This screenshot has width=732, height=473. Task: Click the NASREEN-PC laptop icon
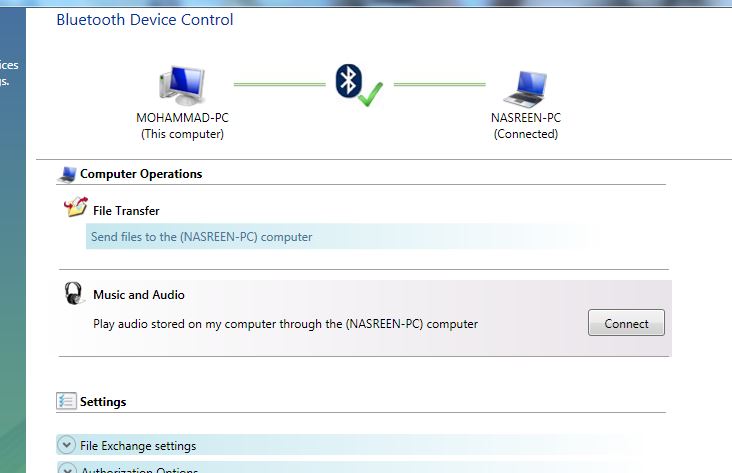click(x=526, y=89)
